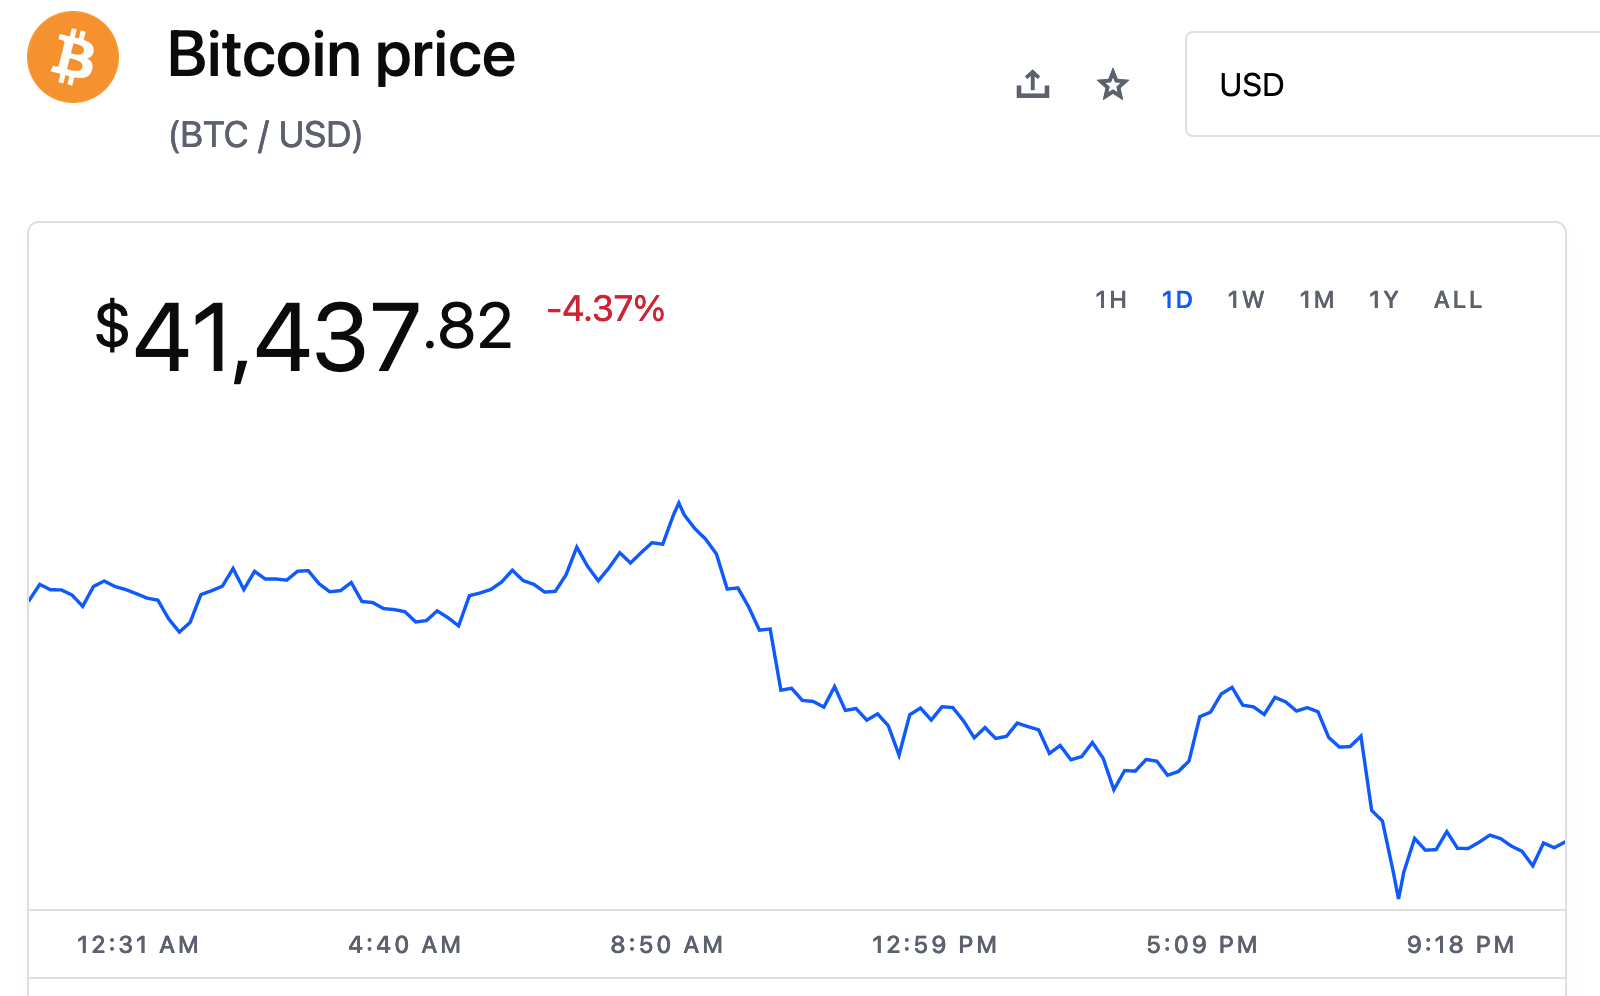Click the $41,437.82 price value
The image size is (1600, 996).
[x=303, y=336]
